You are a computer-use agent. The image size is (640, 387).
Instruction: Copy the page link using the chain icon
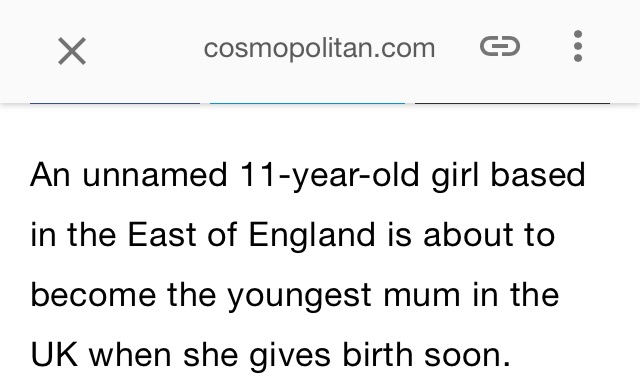500,46
